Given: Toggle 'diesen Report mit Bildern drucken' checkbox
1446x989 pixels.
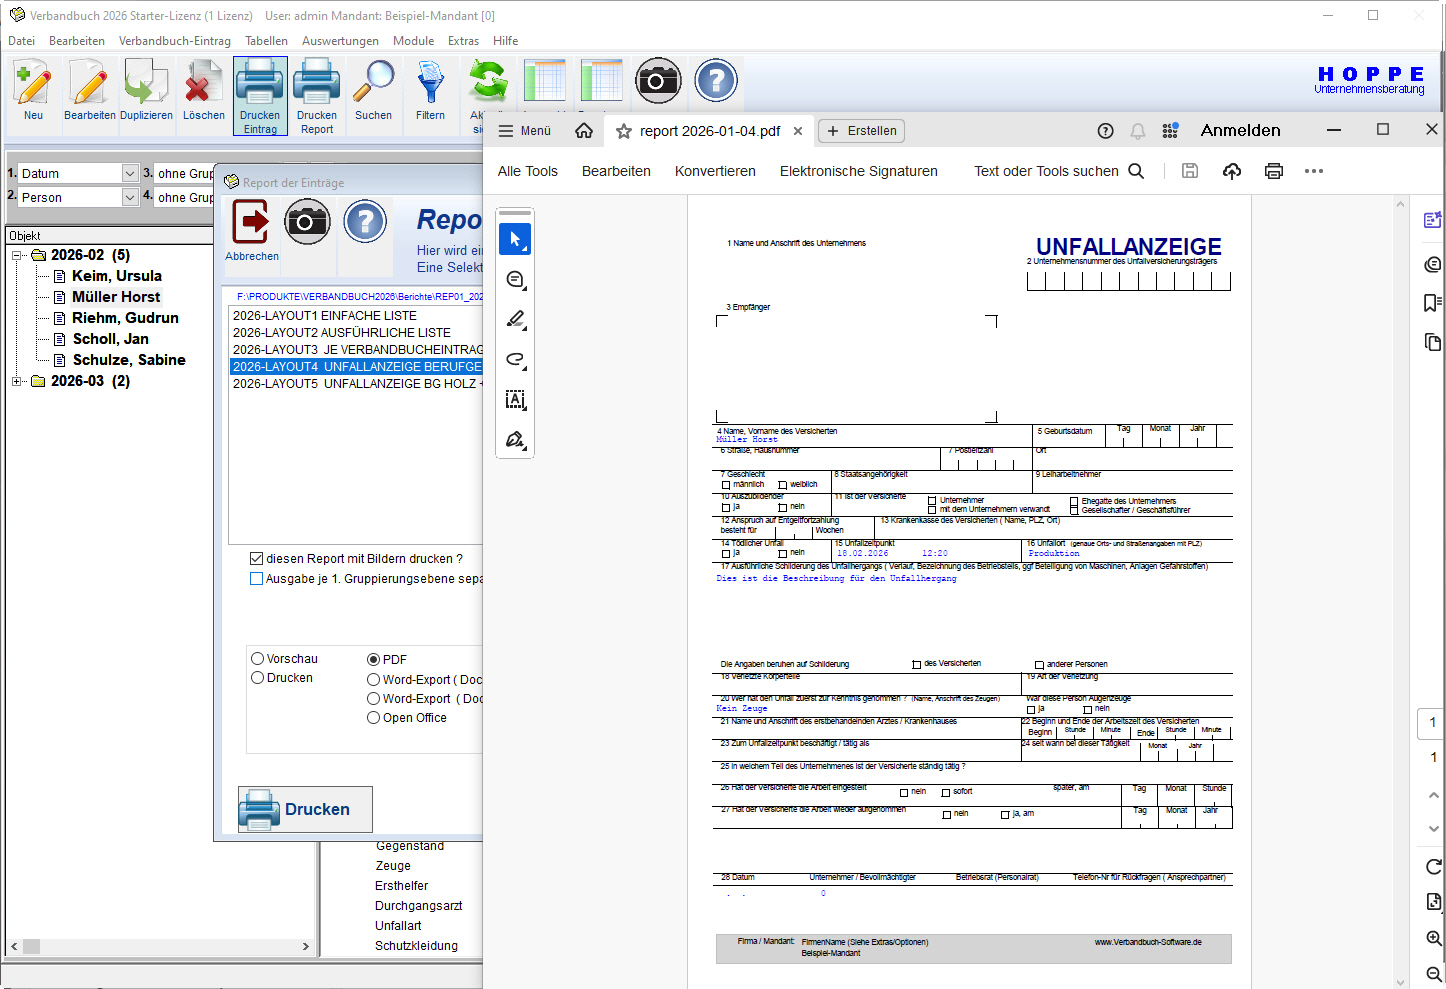Looking at the screenshot, I should tap(257, 559).
